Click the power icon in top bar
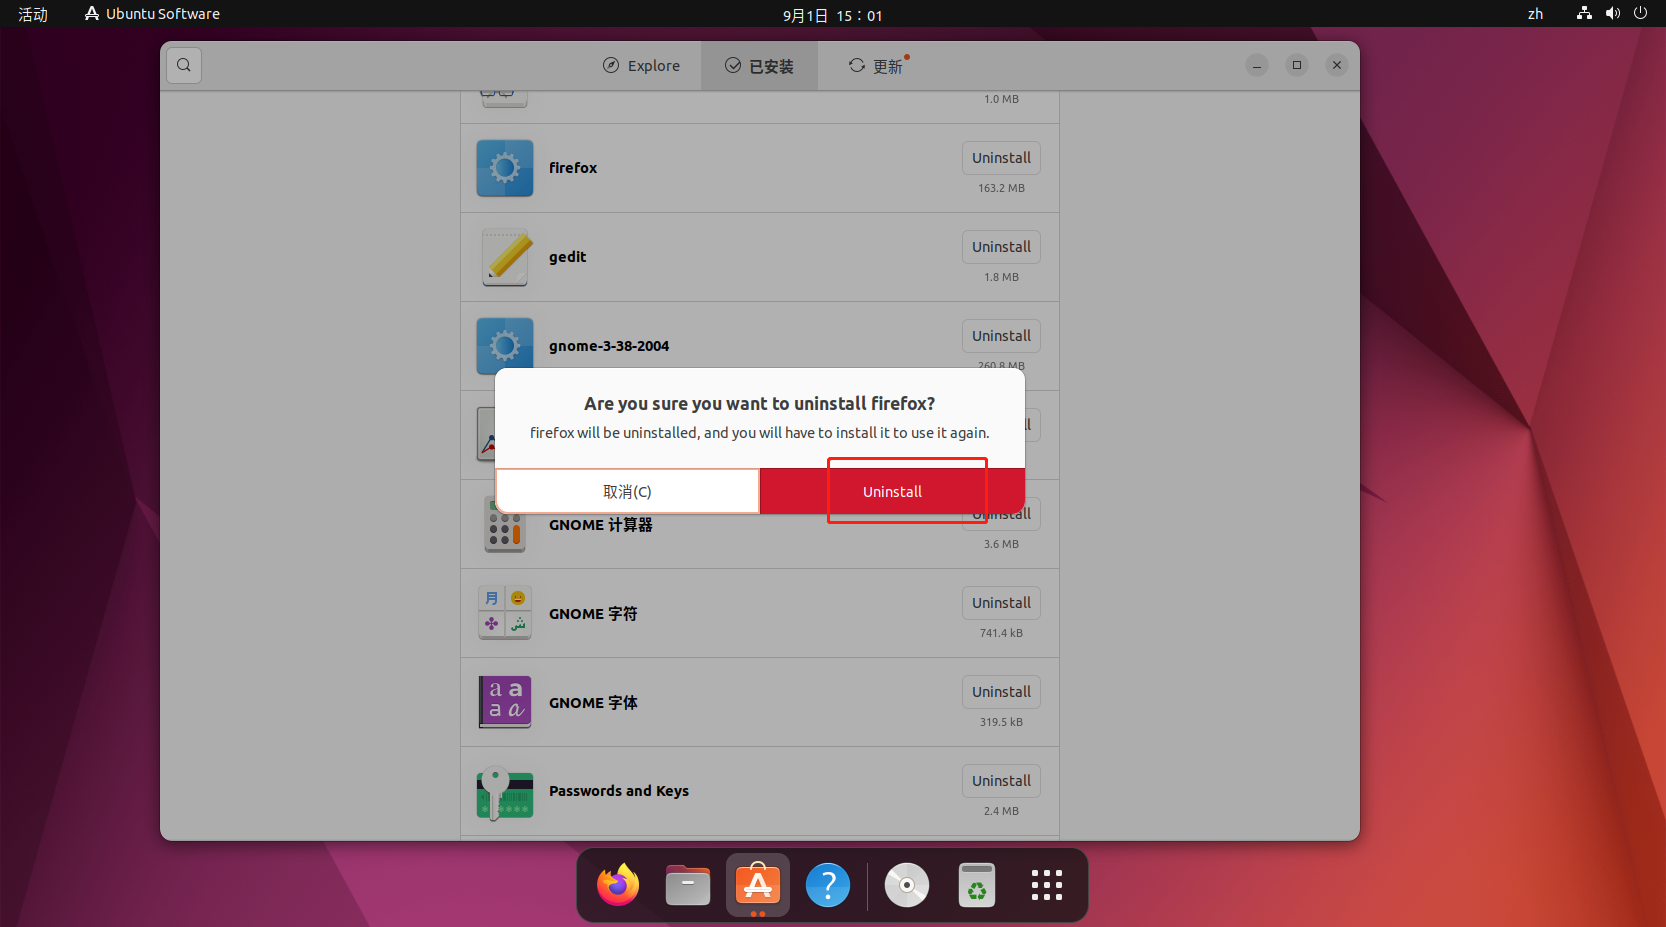The width and height of the screenshot is (1666, 927). pos(1640,13)
